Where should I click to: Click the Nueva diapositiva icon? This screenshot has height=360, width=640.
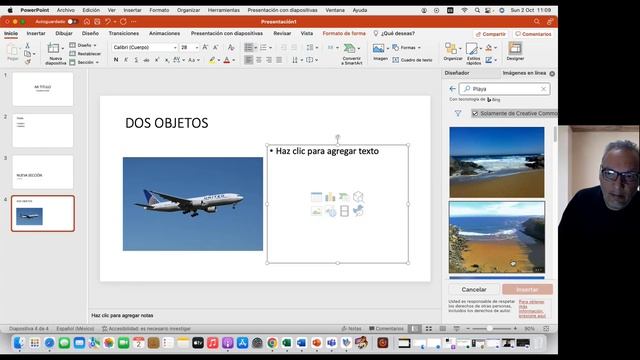click(53, 48)
